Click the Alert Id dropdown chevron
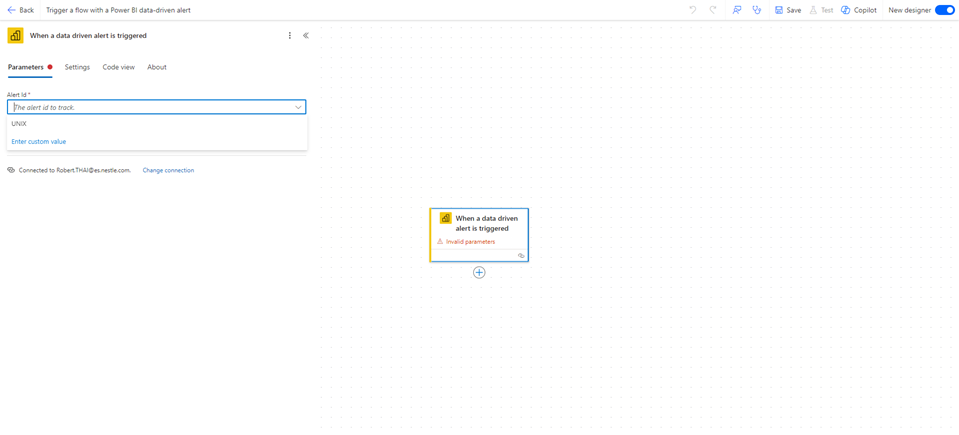959x435 pixels. (298, 107)
